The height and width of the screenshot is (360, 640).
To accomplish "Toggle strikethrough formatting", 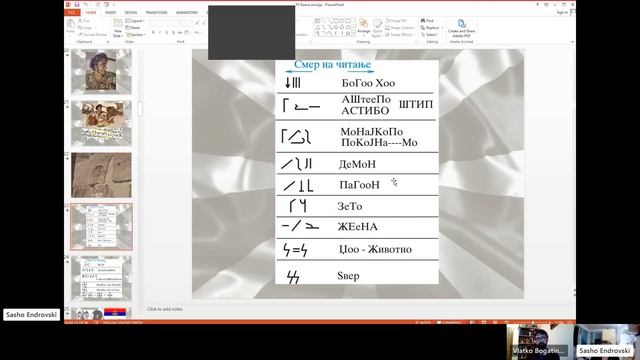I will pos(180,33).
